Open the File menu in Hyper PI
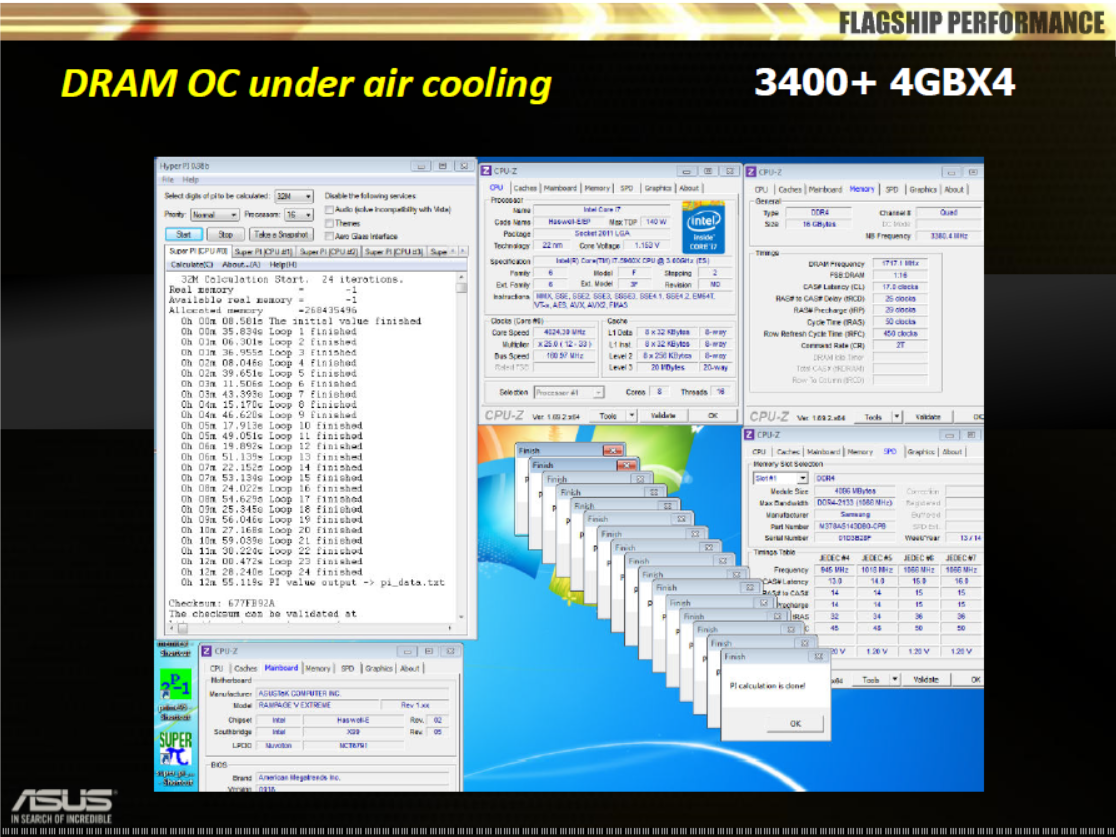The height and width of the screenshot is (837, 1116). point(168,179)
